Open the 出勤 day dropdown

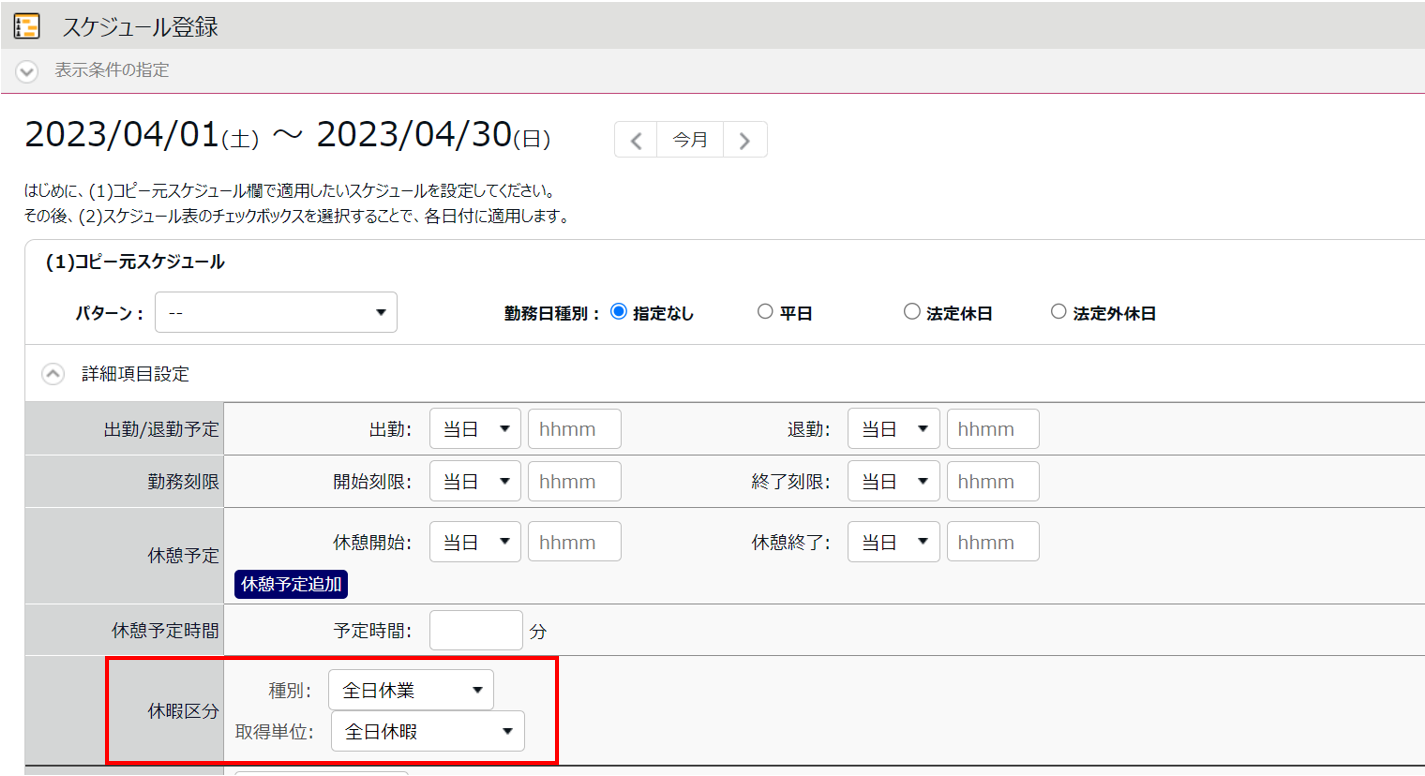tap(475, 429)
